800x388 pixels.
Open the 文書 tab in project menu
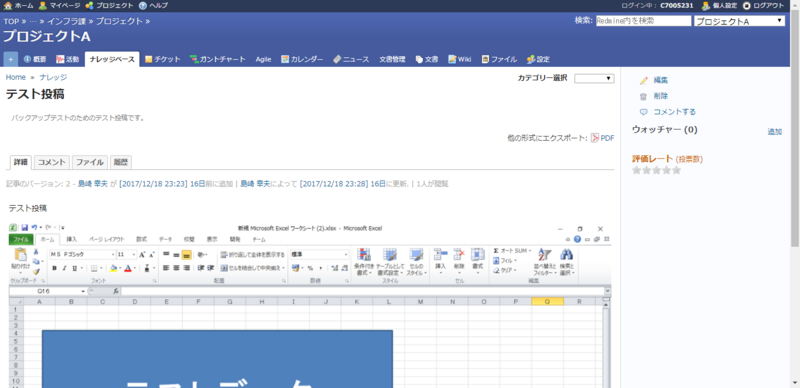pos(427,59)
